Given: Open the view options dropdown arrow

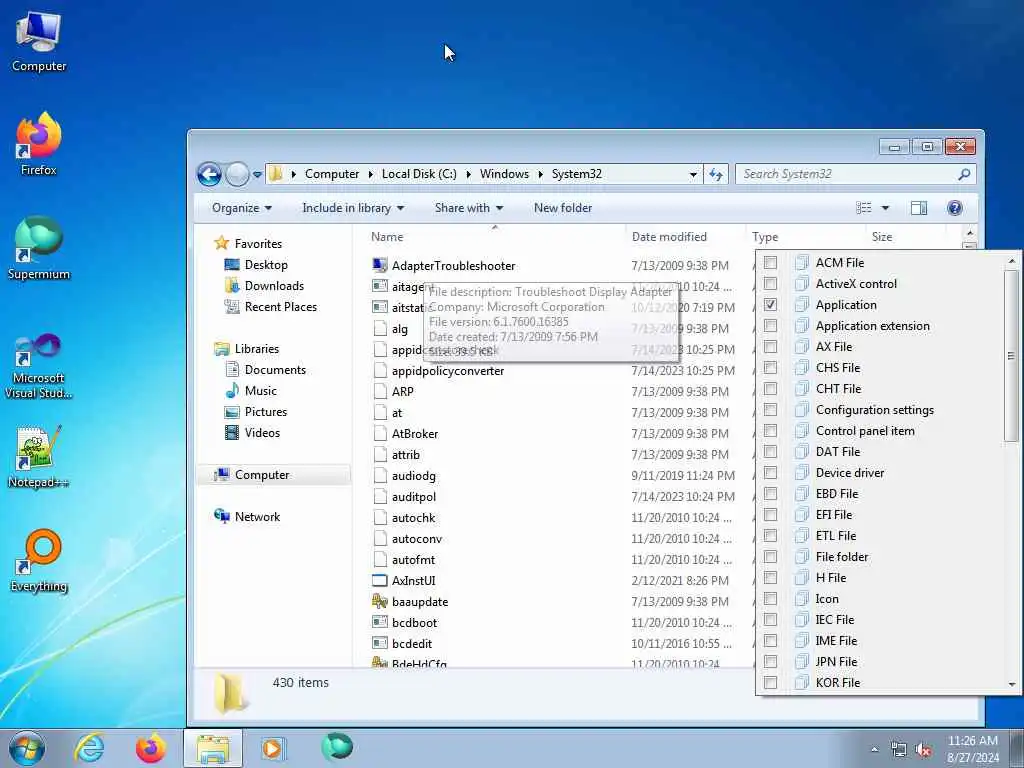Looking at the screenshot, I should click(886, 208).
